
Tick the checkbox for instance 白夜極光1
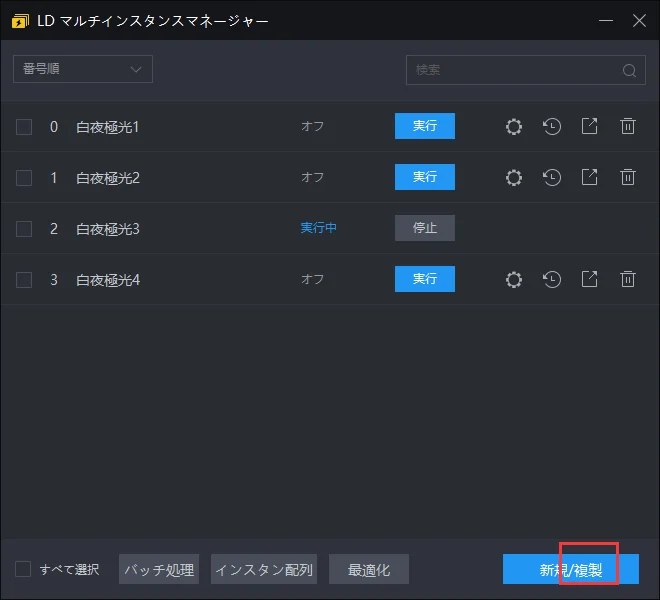[x=24, y=127]
